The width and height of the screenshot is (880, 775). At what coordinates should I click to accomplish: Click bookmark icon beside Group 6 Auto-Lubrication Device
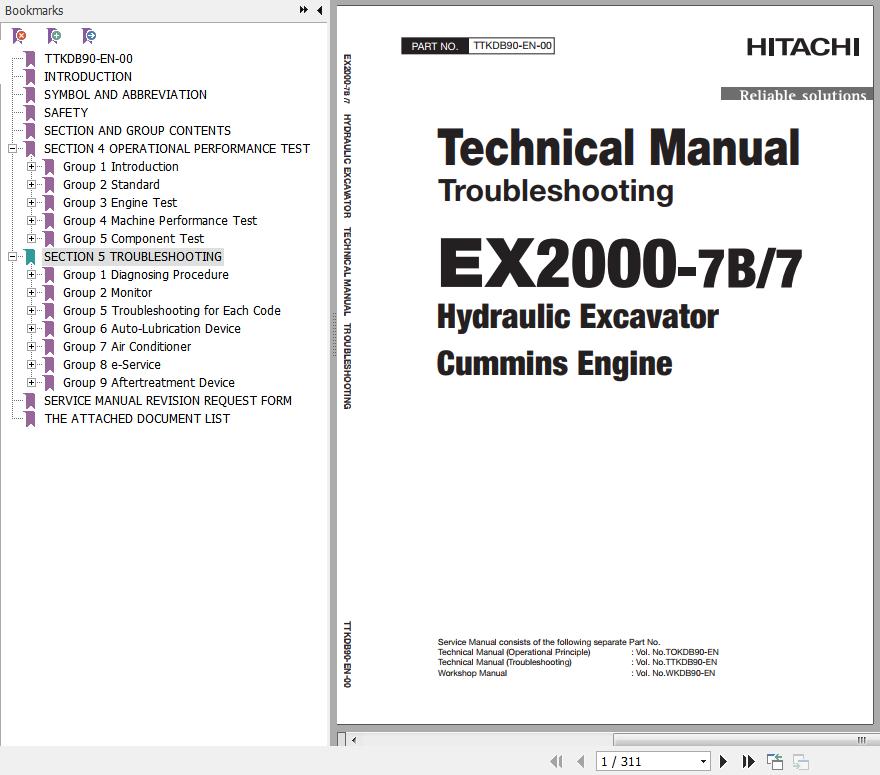(49, 328)
